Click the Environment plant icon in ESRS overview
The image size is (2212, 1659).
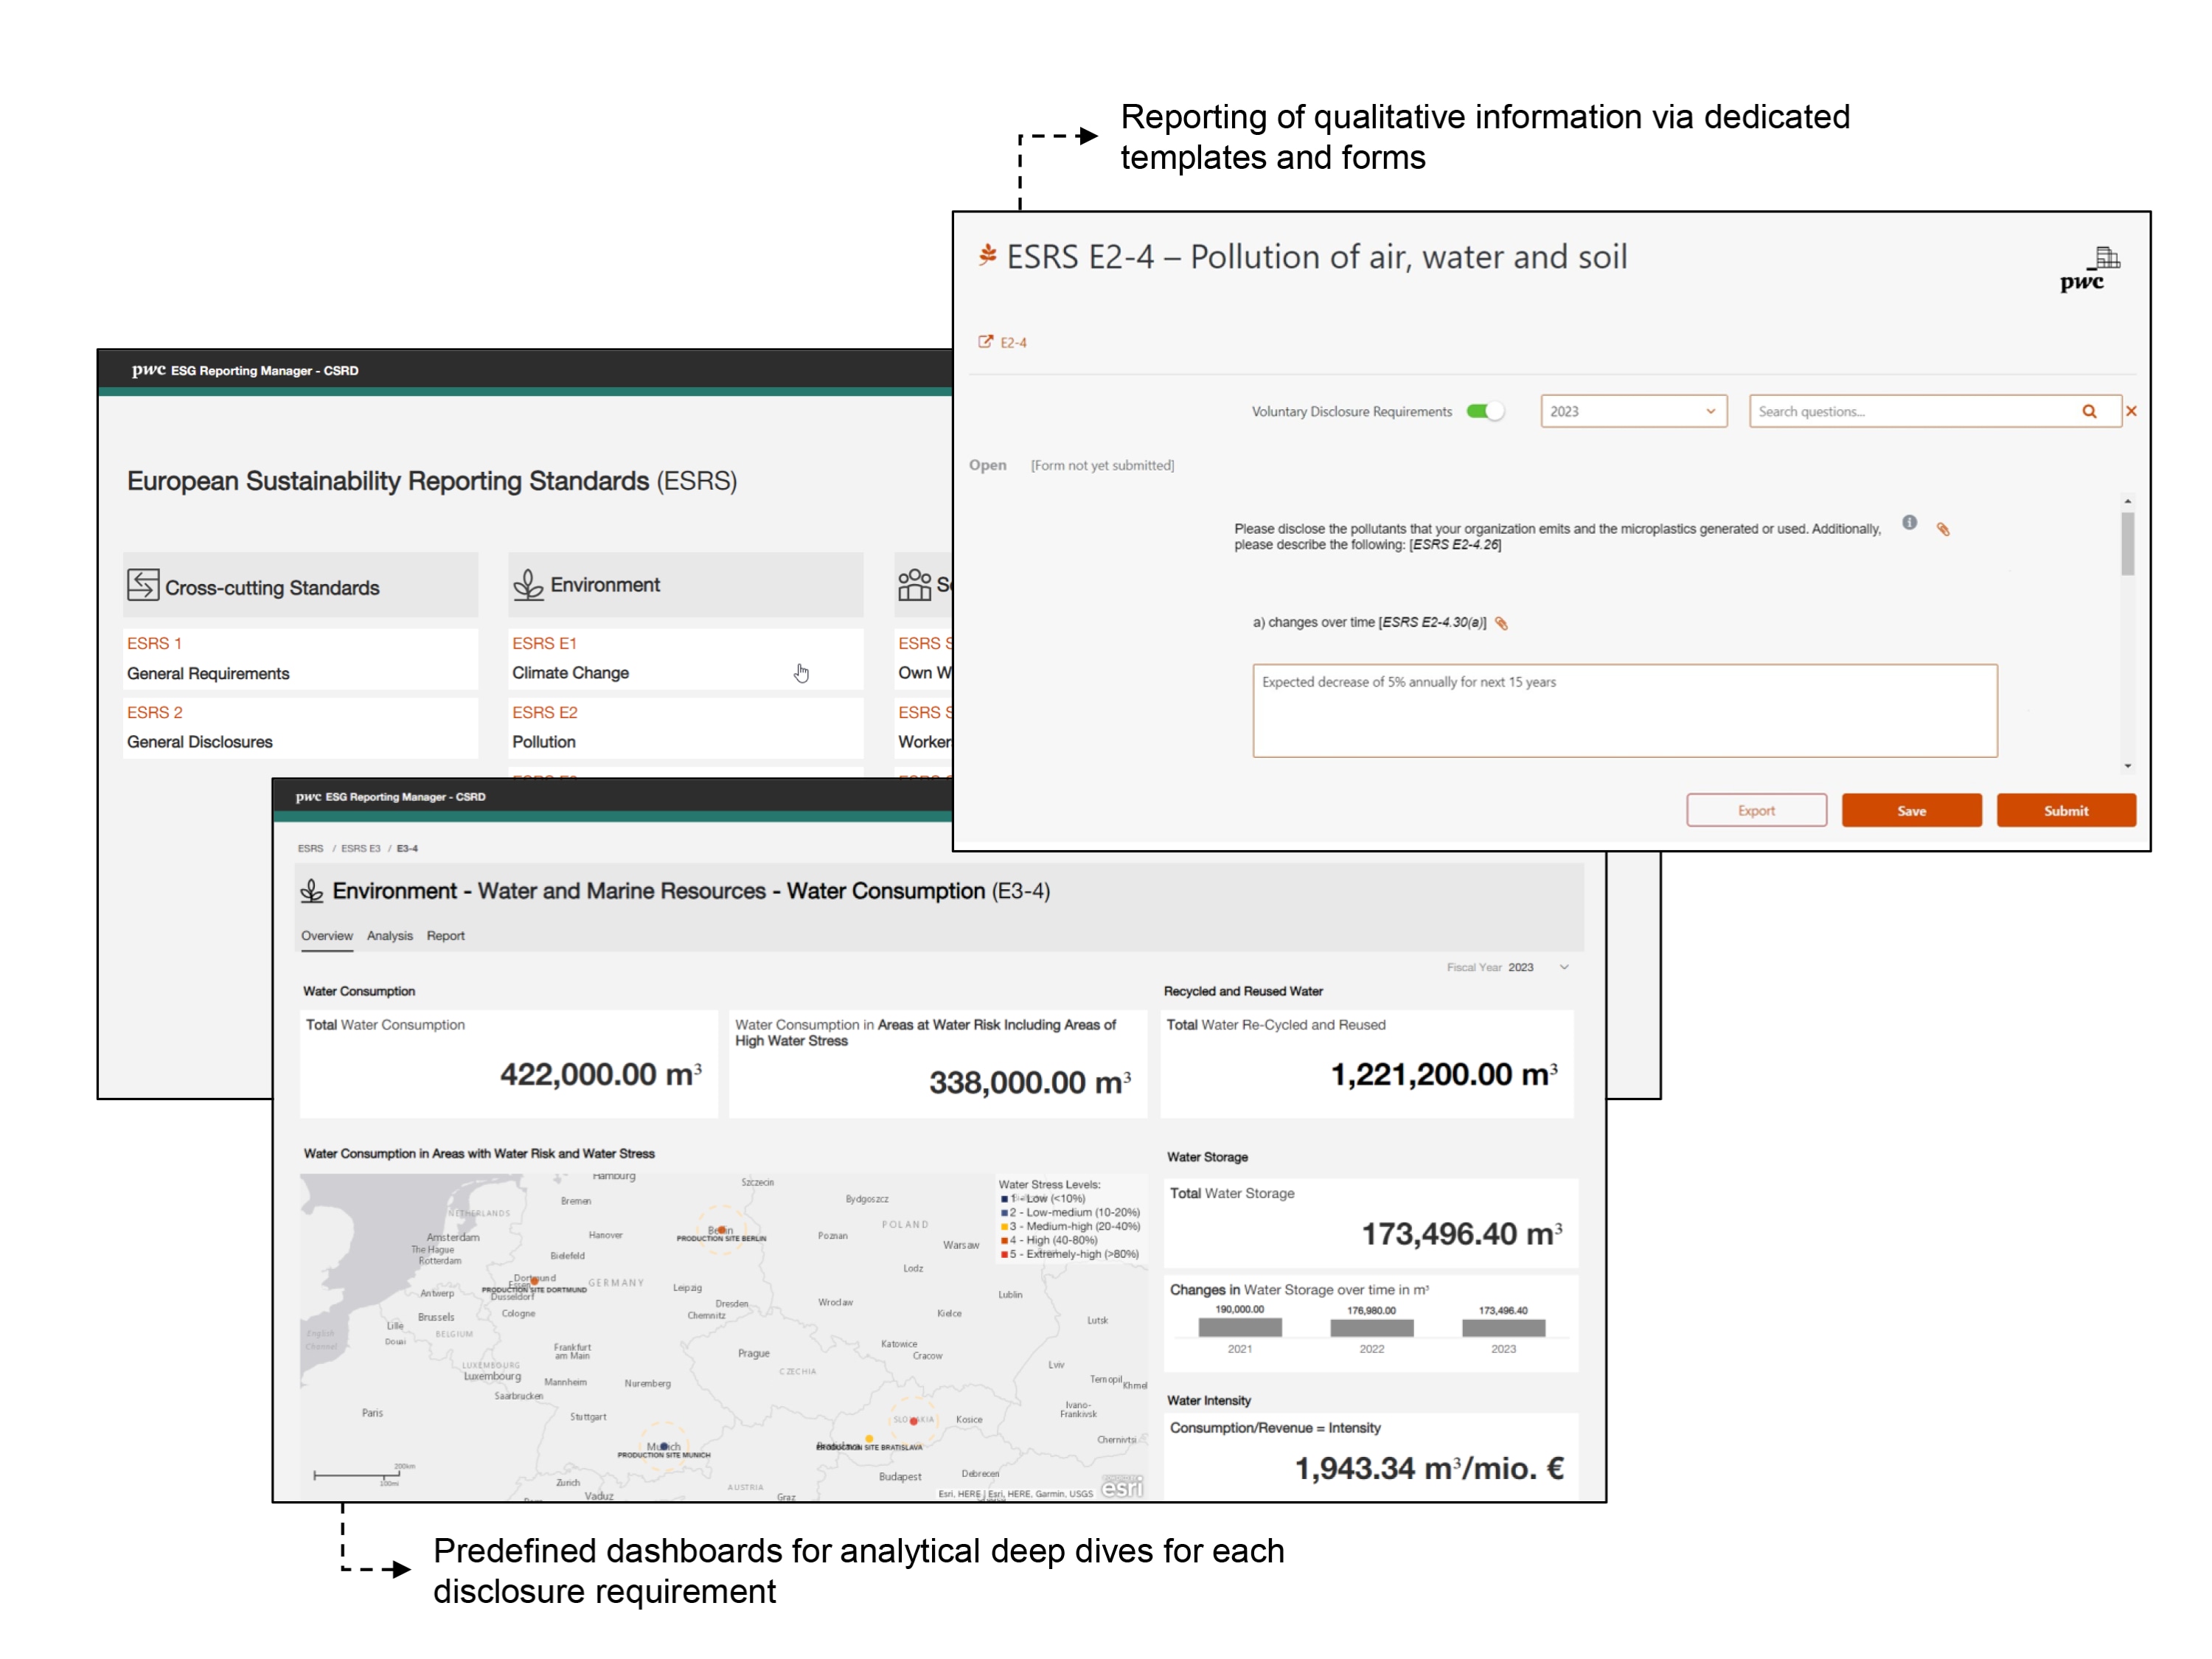pyautogui.click(x=528, y=585)
